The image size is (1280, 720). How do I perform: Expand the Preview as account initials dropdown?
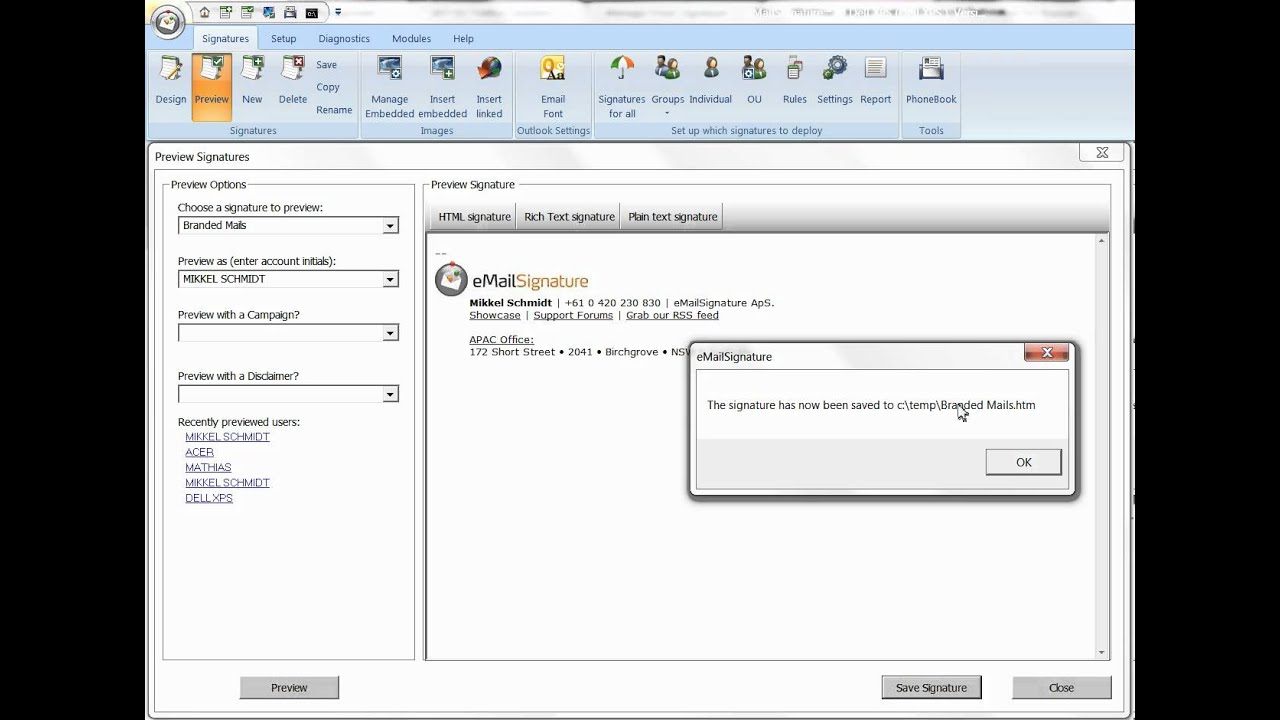(390, 280)
